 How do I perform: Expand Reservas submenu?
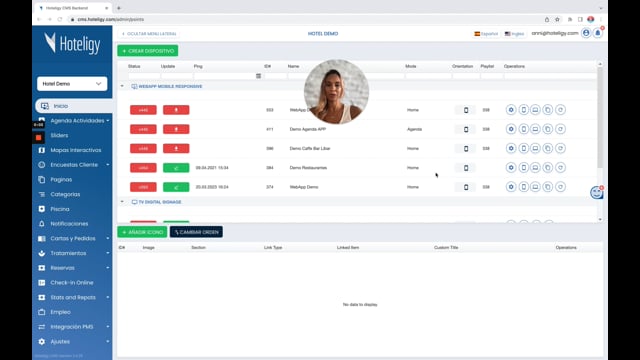(108, 268)
